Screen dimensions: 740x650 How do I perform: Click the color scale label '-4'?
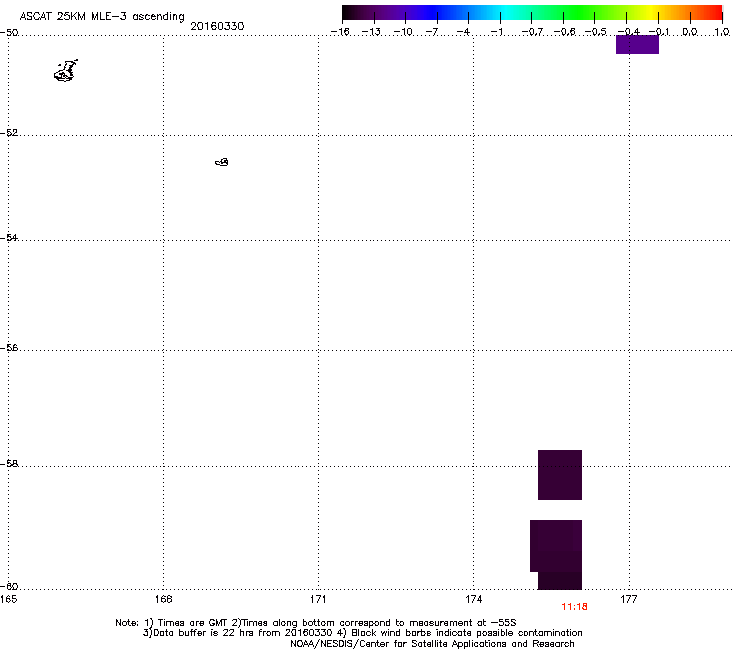(x=463, y=32)
